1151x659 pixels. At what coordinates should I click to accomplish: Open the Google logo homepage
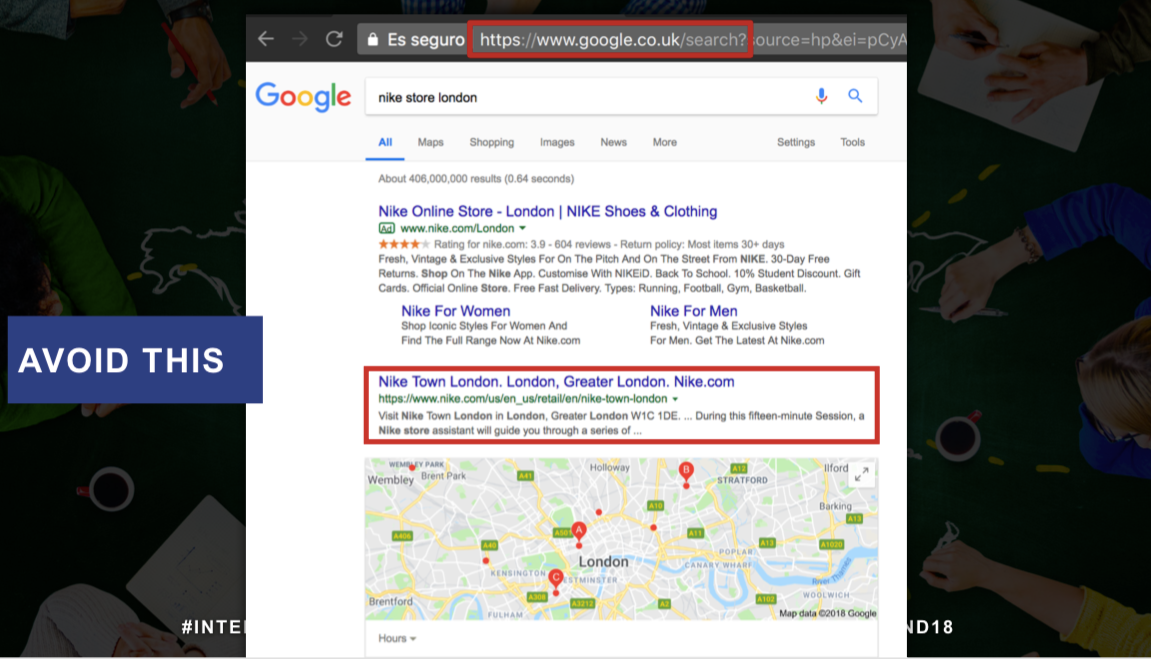[x=303, y=97]
